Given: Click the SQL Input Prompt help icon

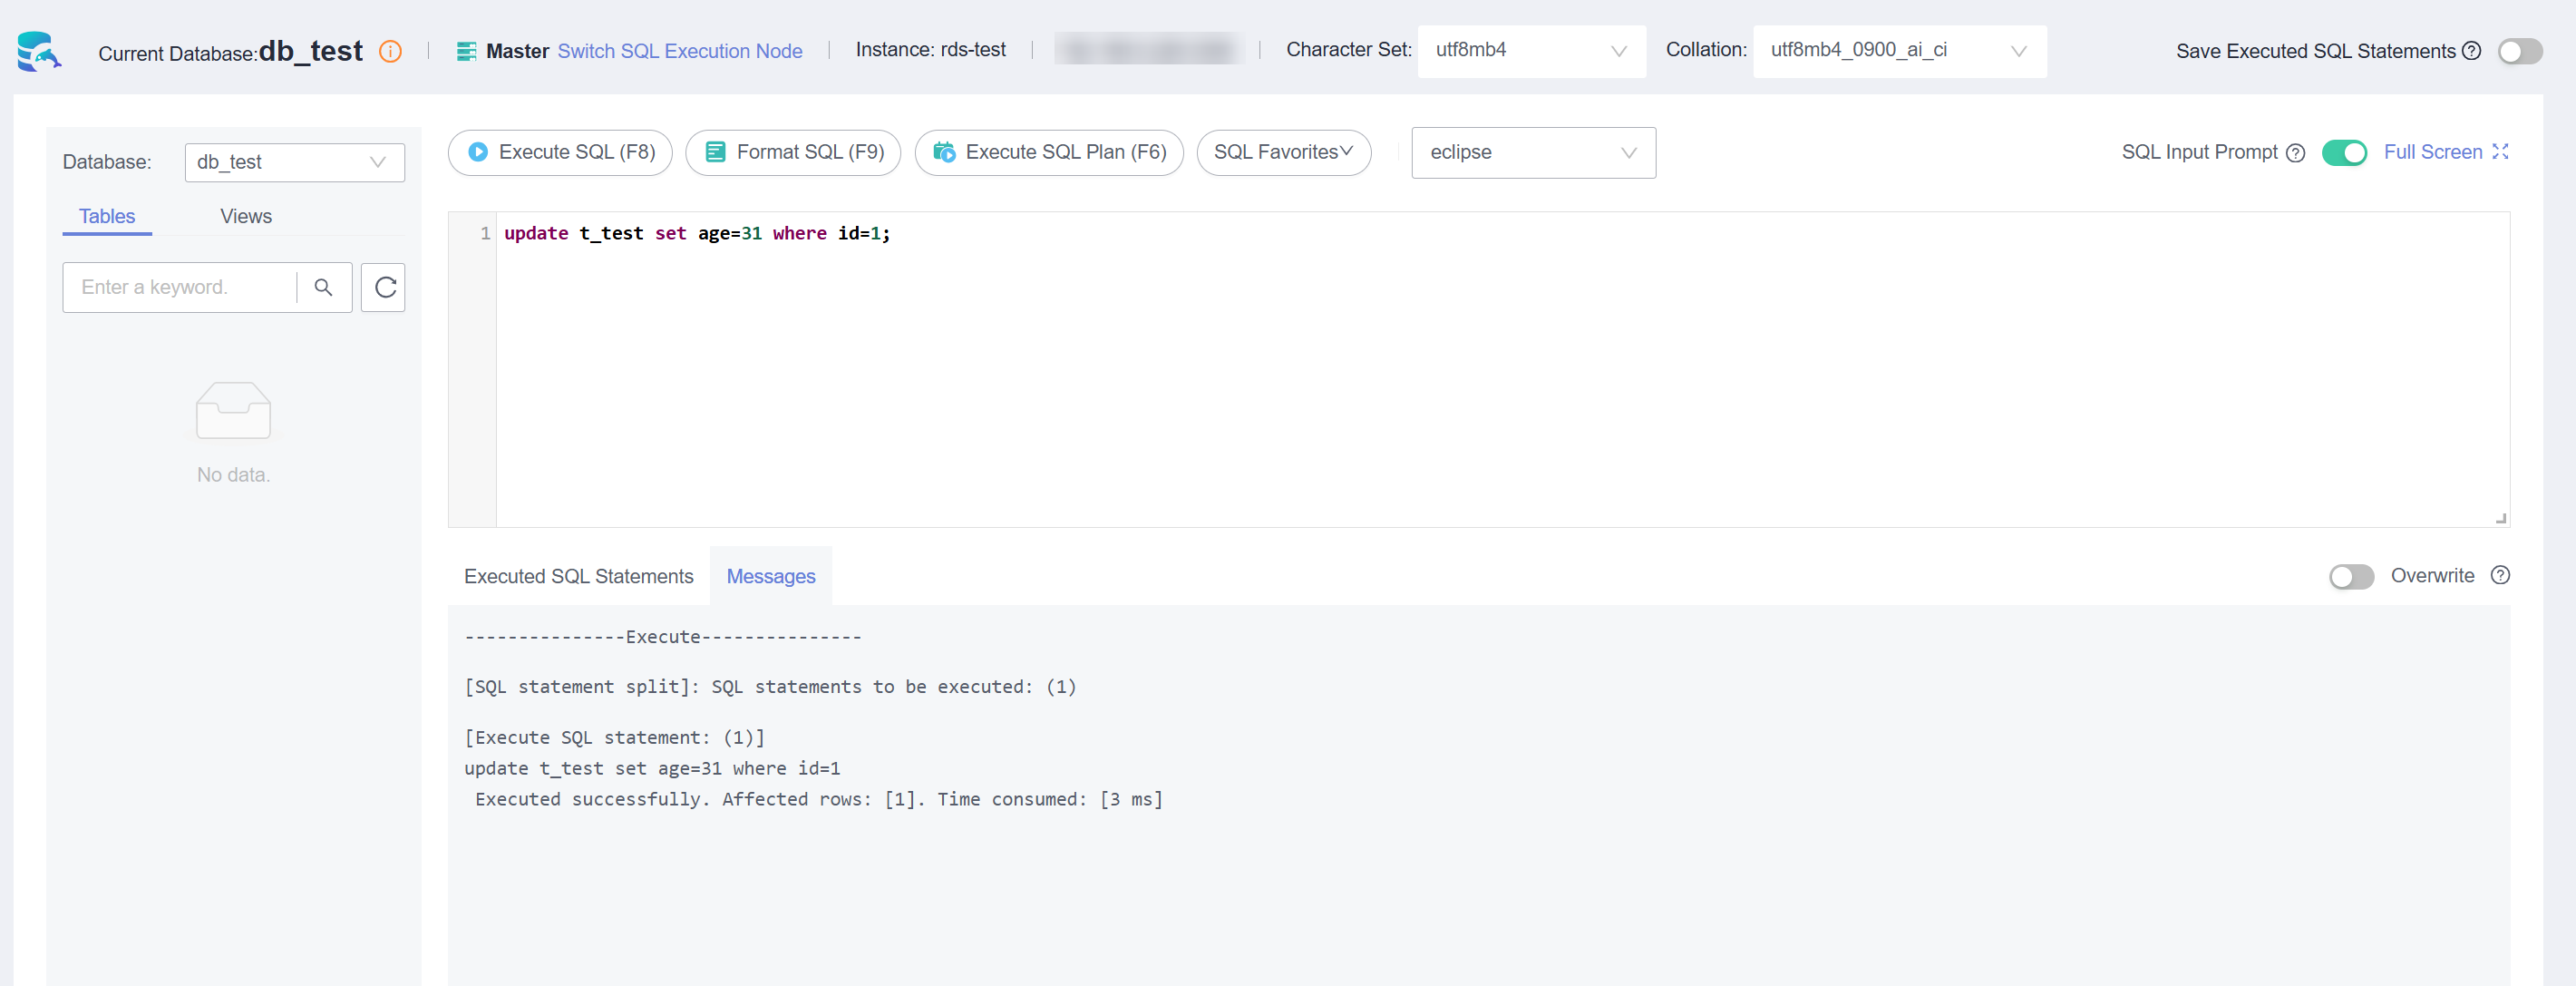Looking at the screenshot, I should (2296, 153).
